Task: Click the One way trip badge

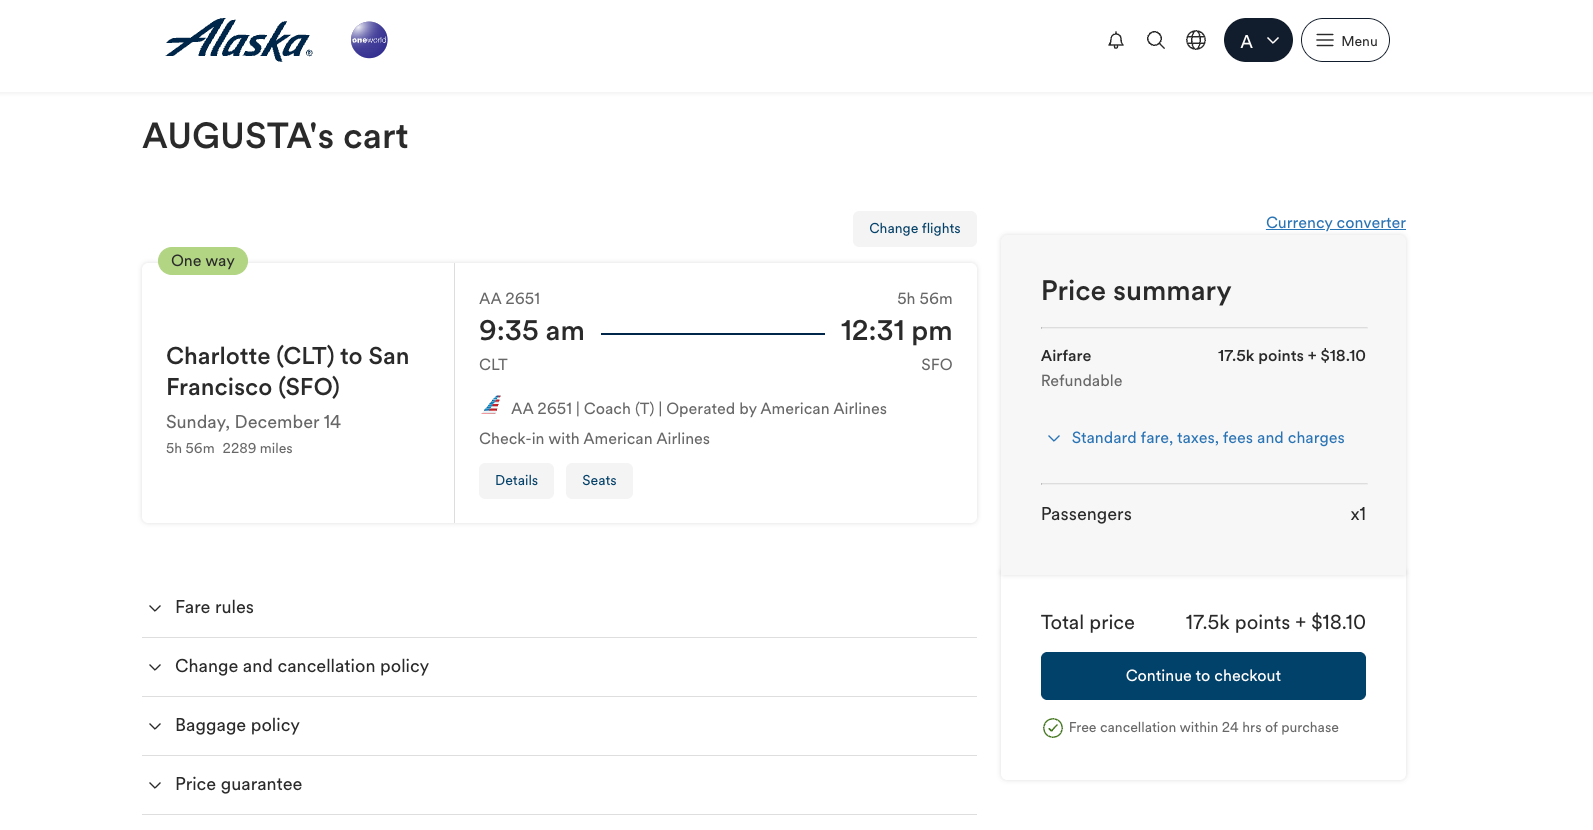Action: 203,261
